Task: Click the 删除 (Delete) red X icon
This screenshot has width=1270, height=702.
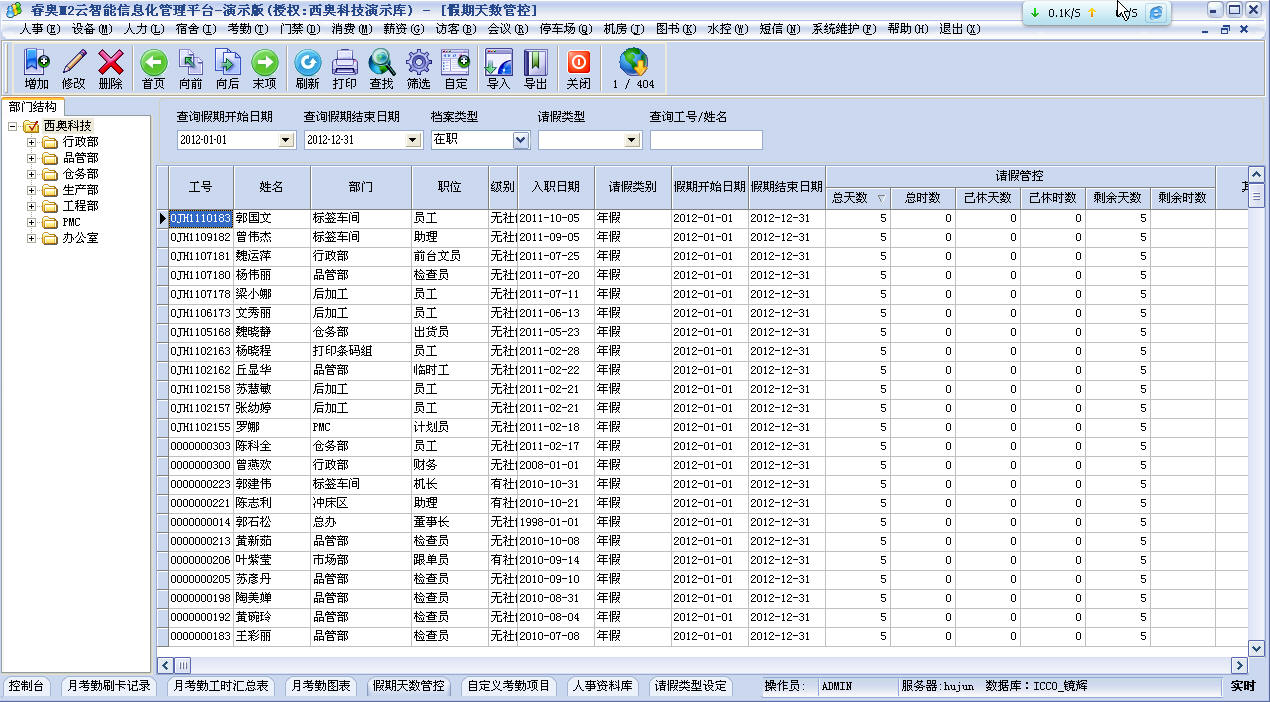Action: 110,69
